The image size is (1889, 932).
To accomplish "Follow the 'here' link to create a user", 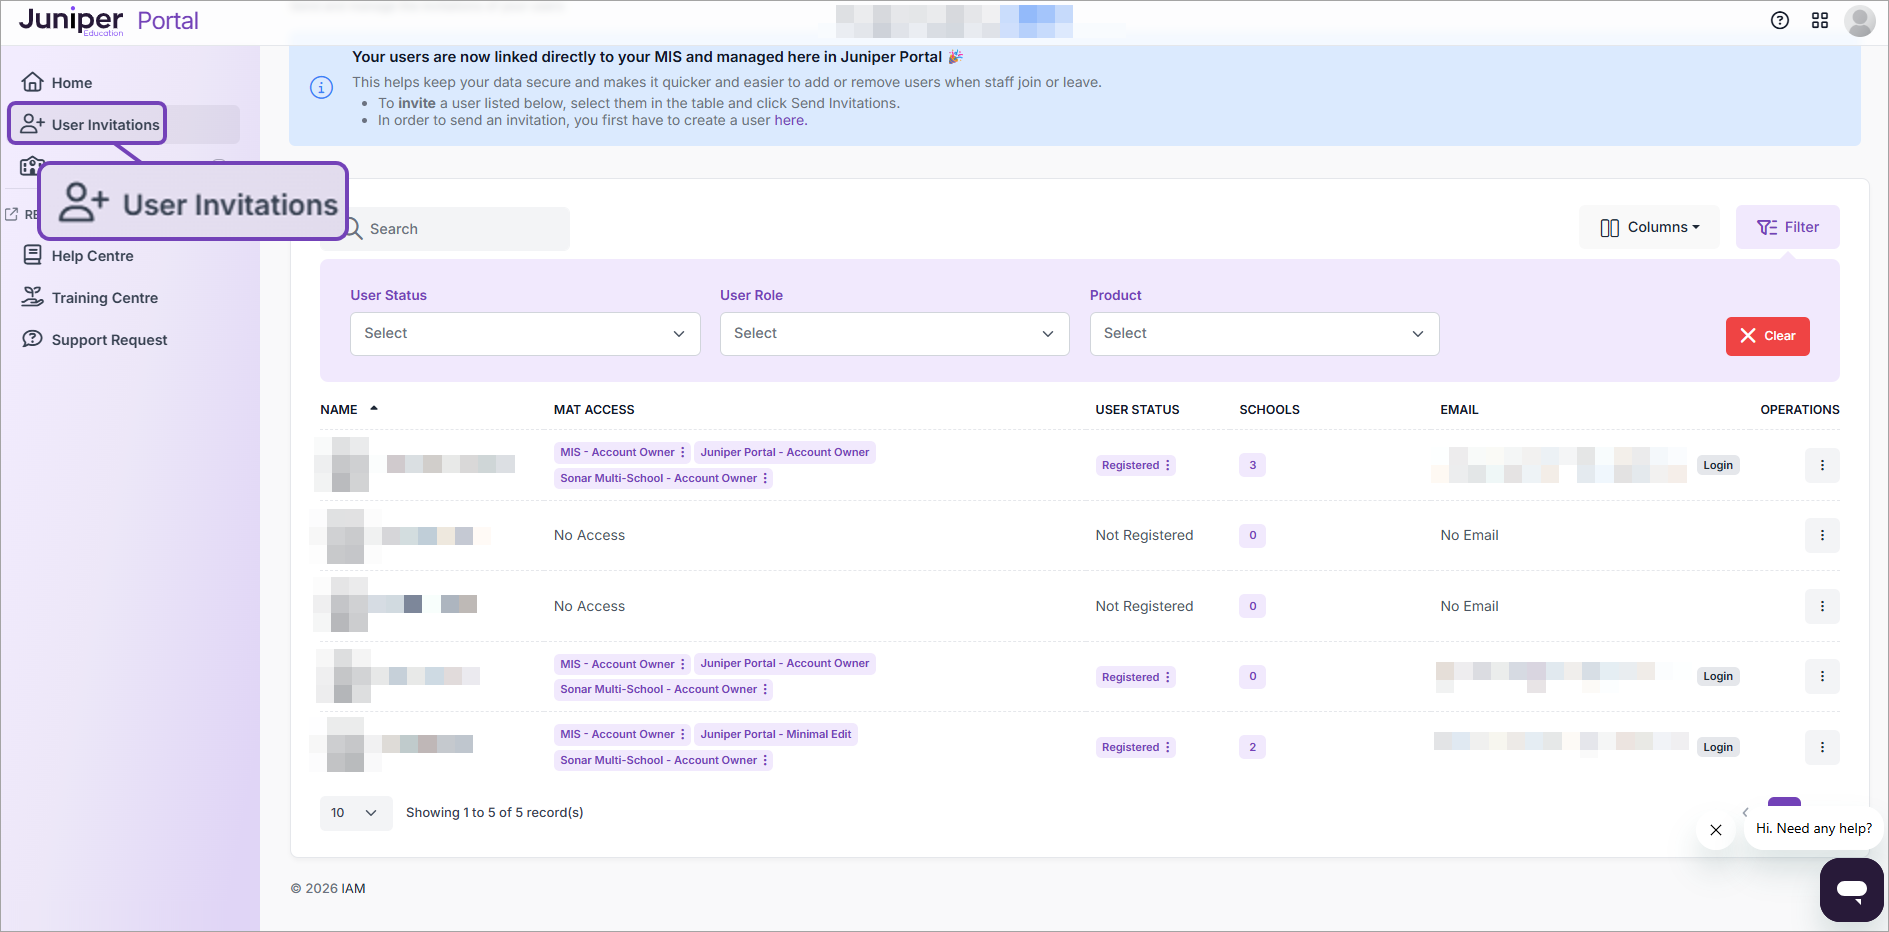I will point(789,120).
